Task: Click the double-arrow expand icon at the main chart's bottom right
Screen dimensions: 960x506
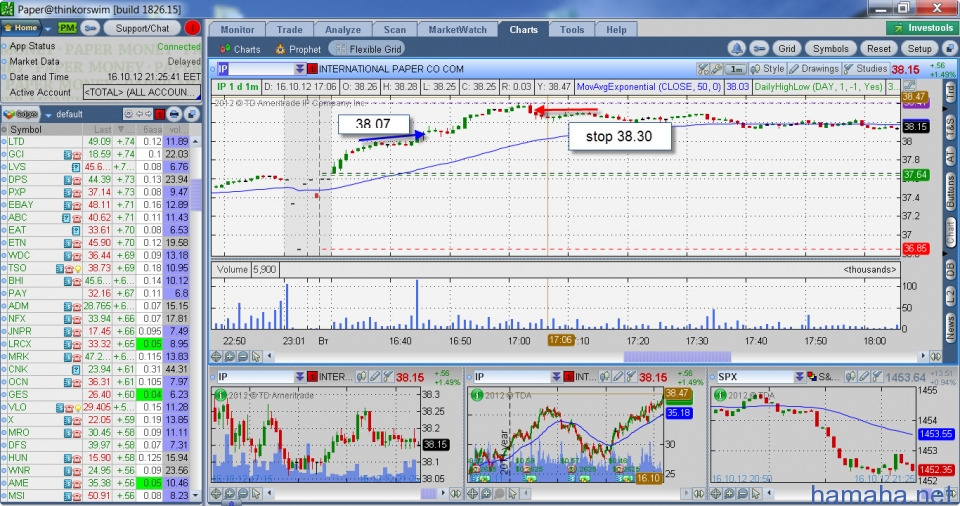Action: pyautogui.click(x=936, y=356)
